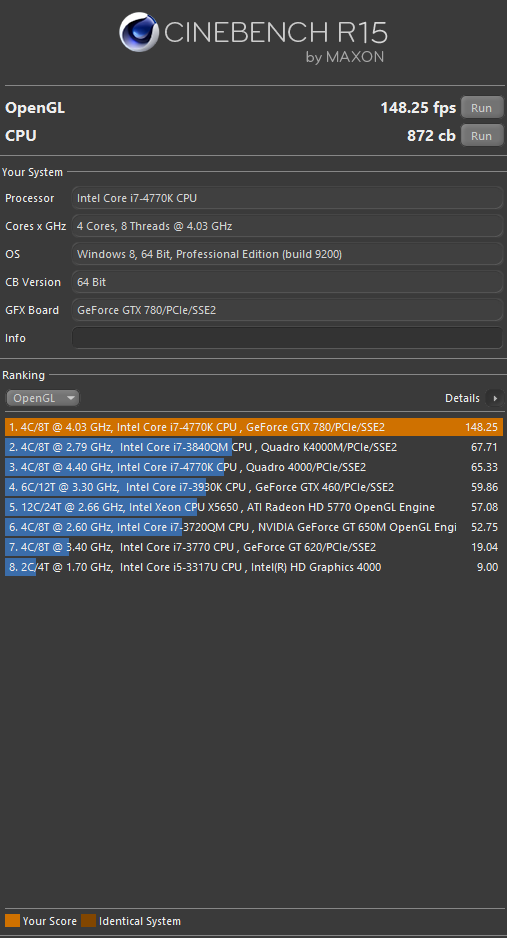The height and width of the screenshot is (938, 507).
Task: Click the OS field showing Windows 8
Action: pos(287,254)
